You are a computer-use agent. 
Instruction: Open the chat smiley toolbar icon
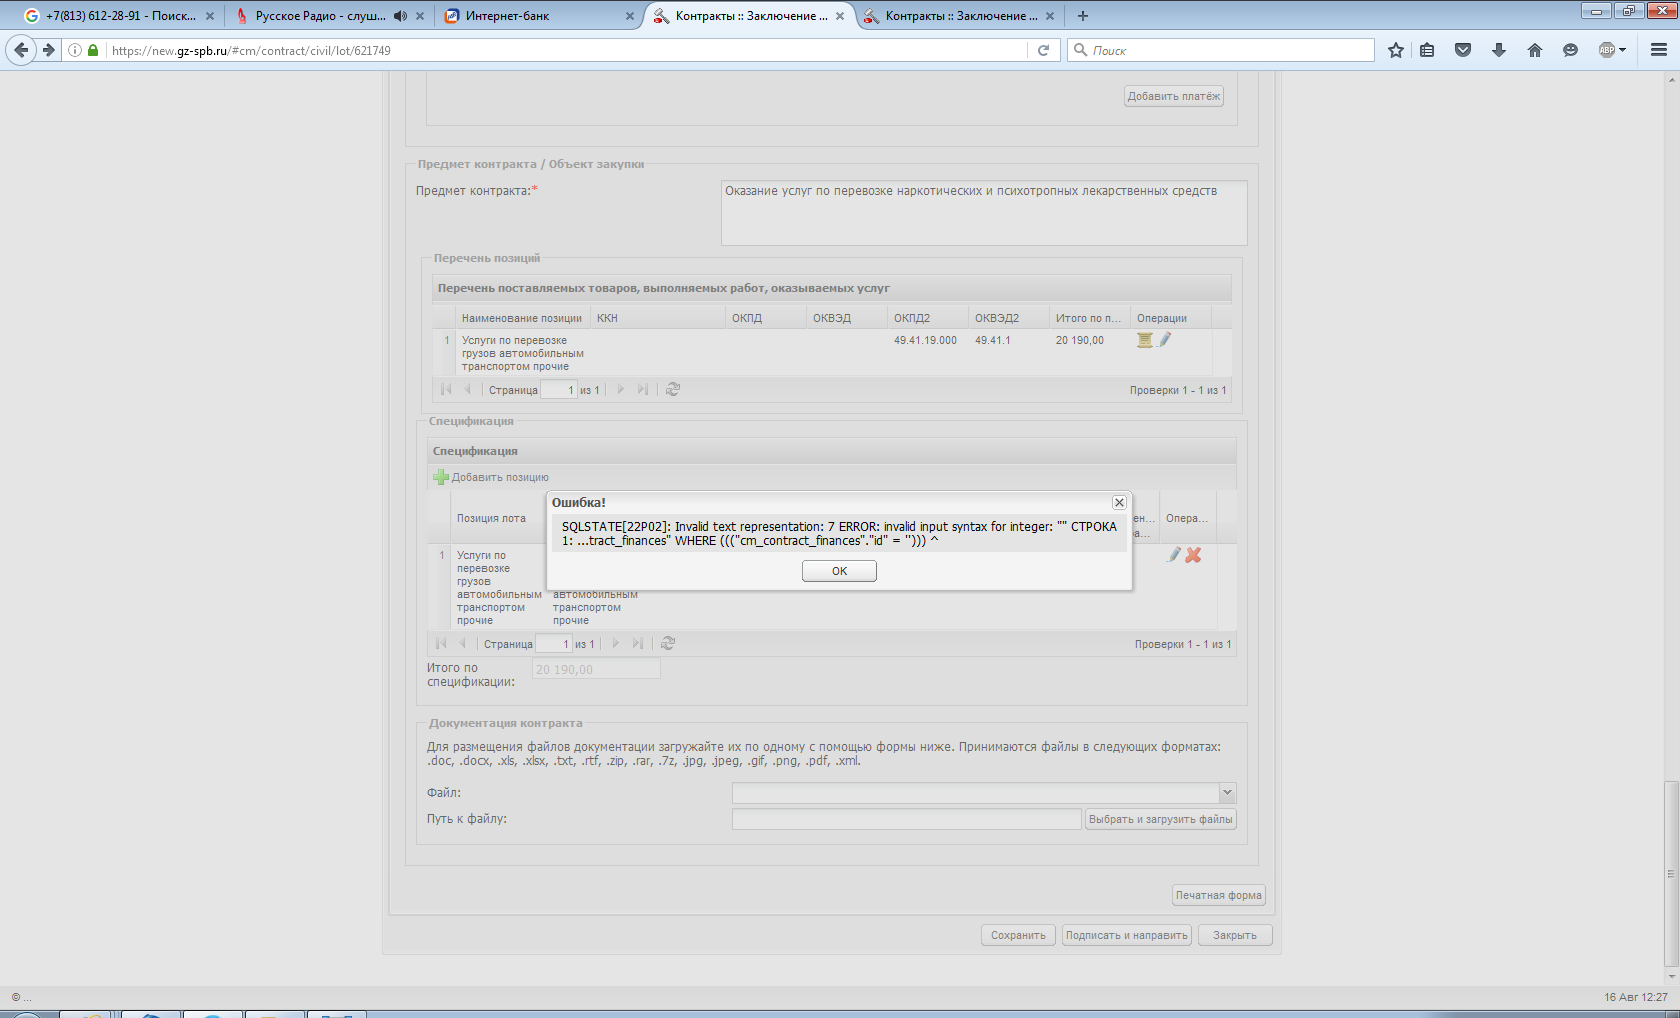1571,50
